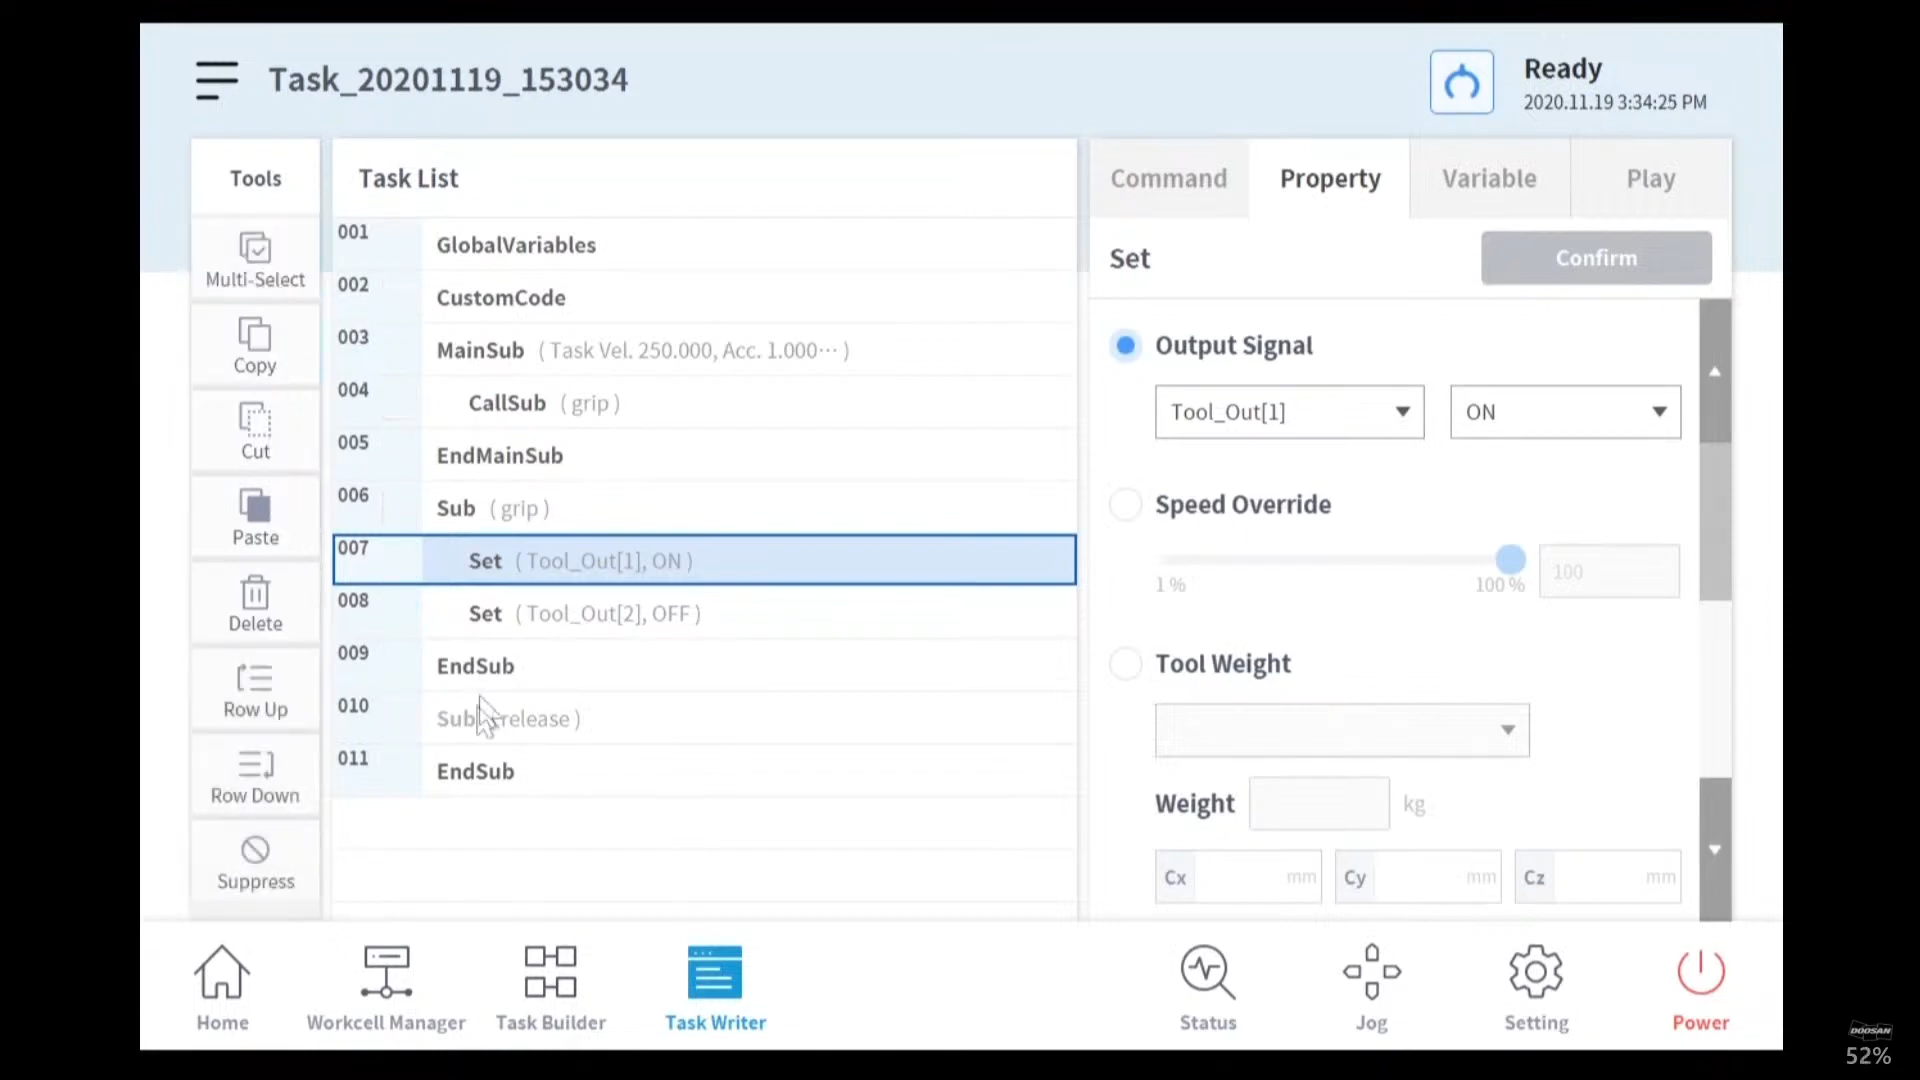
Task: Click the Copy tool icon
Action: click(x=255, y=335)
